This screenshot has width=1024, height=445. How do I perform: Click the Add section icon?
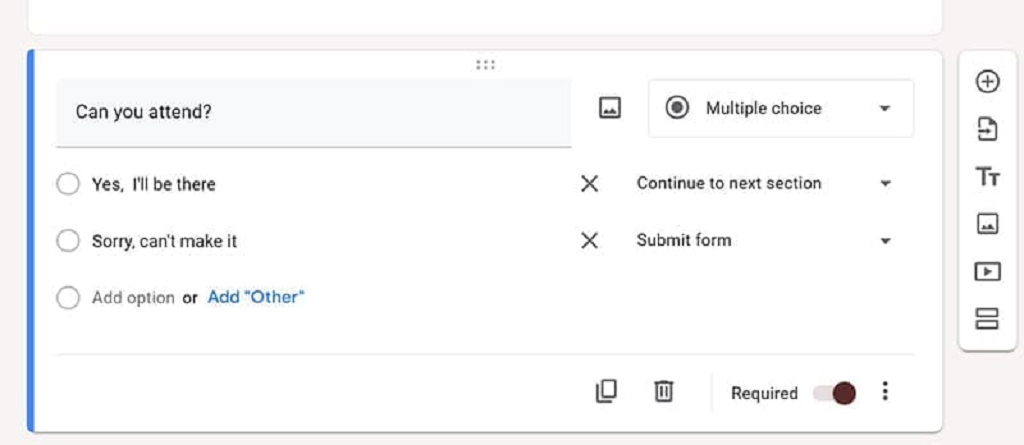[x=988, y=319]
